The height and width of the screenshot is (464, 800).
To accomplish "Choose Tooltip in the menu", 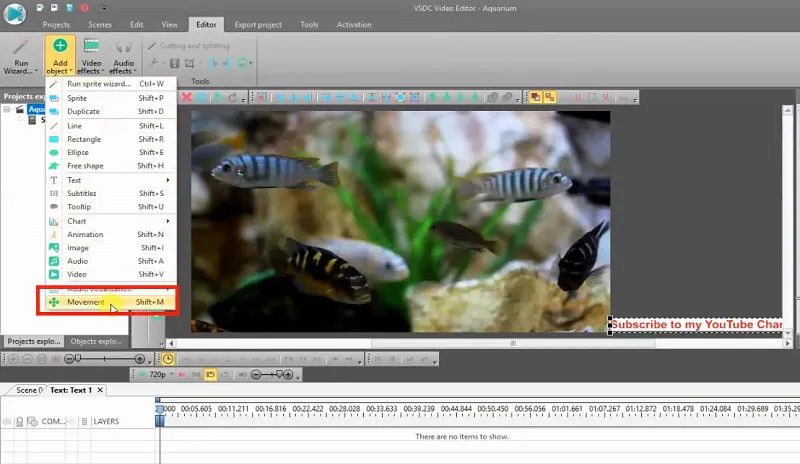I will (111, 207).
